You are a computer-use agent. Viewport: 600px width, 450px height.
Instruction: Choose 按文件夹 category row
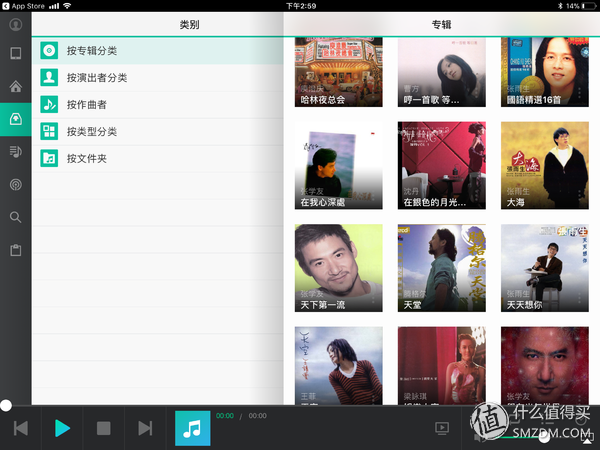[158, 158]
